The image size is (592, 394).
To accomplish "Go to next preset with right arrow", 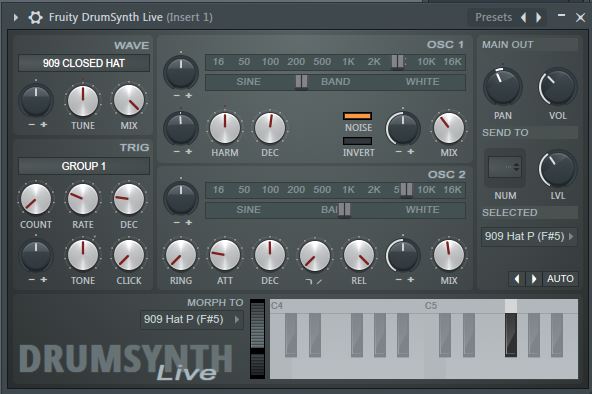I will 539,17.
